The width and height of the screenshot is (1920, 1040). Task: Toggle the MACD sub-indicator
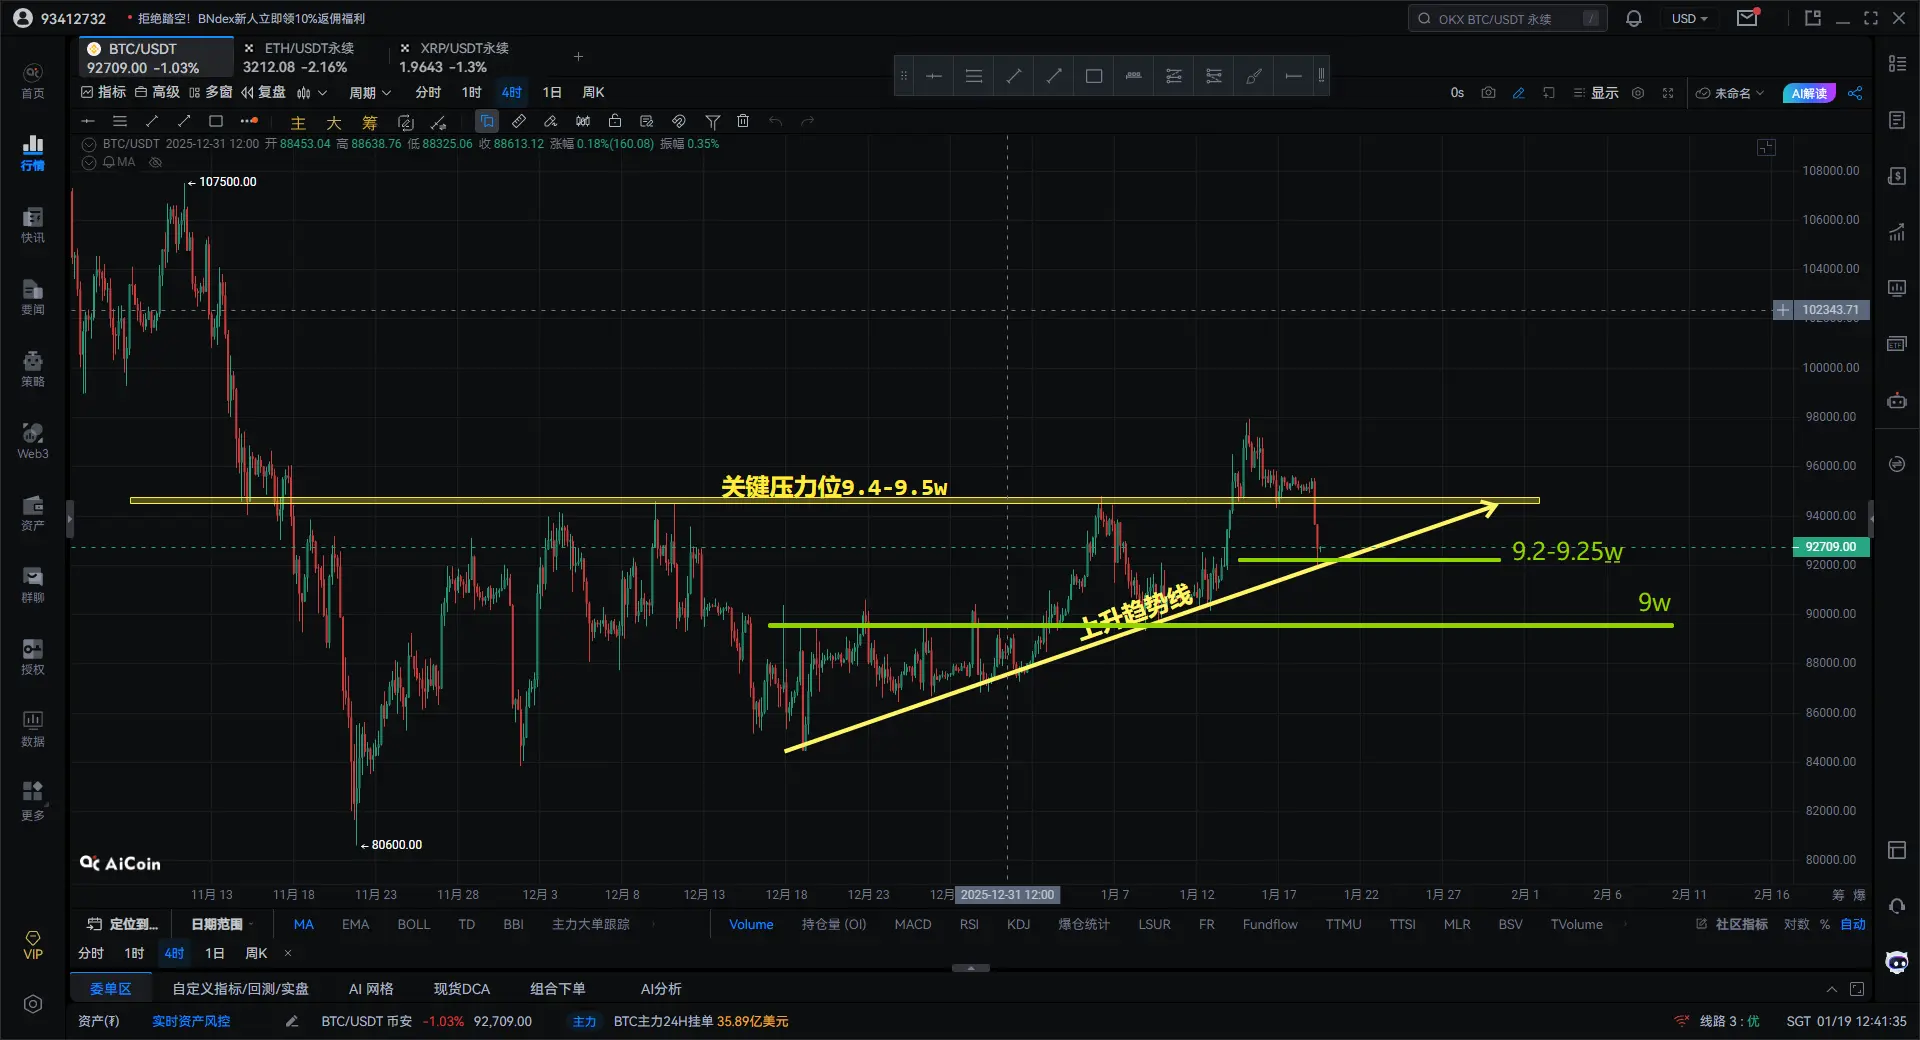click(913, 924)
